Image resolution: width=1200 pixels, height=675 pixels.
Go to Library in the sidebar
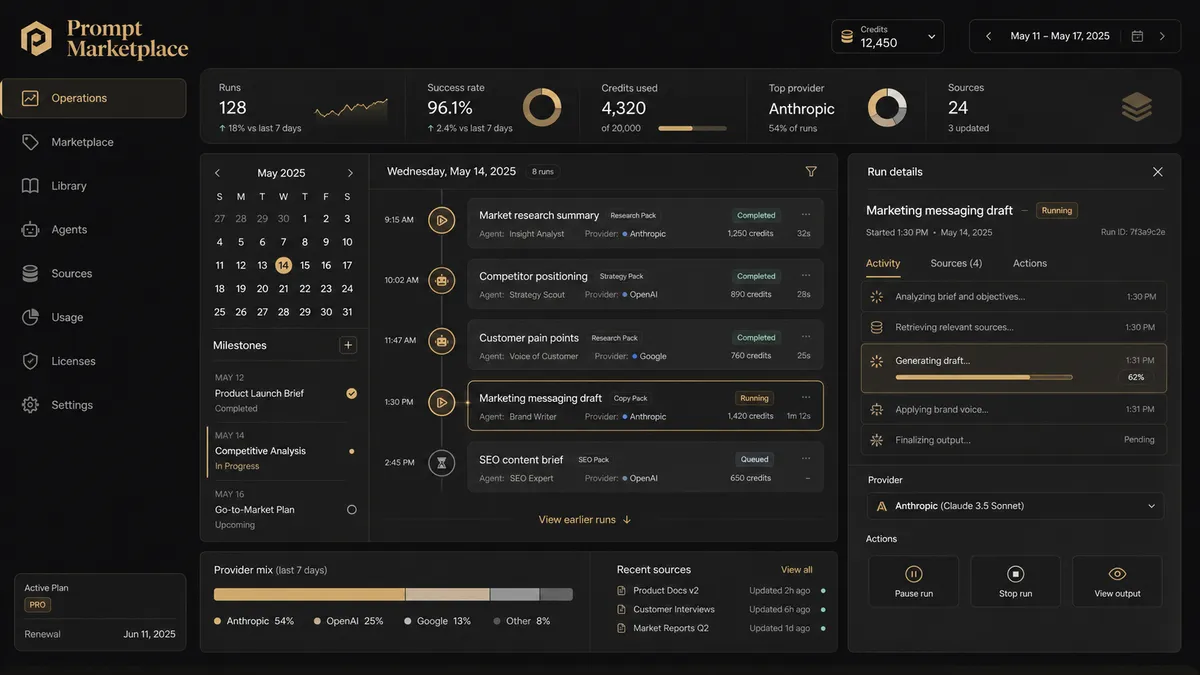click(x=93, y=186)
